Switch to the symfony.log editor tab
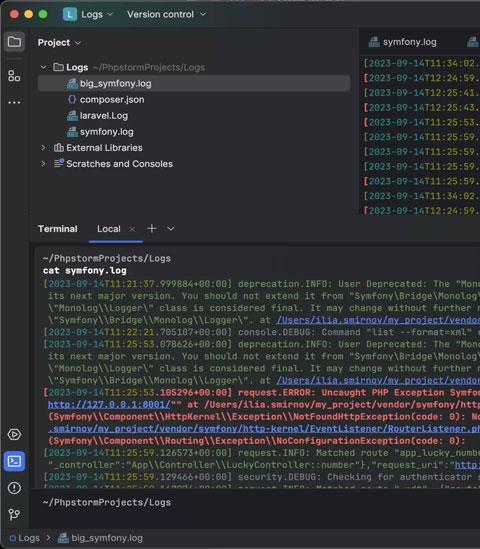 click(403, 42)
